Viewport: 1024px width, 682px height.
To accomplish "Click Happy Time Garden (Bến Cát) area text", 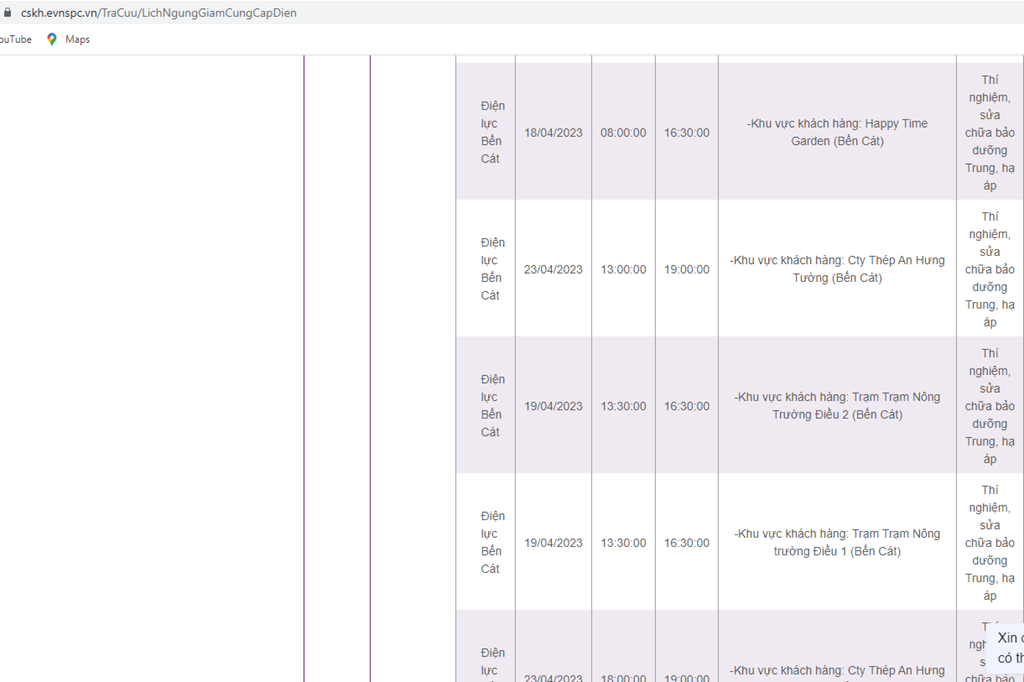I will (x=837, y=132).
